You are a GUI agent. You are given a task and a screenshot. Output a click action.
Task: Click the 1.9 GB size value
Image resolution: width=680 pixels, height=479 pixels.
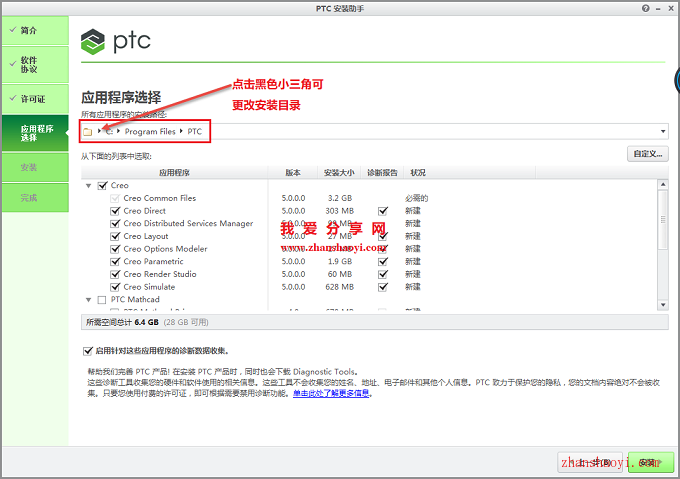coord(340,261)
